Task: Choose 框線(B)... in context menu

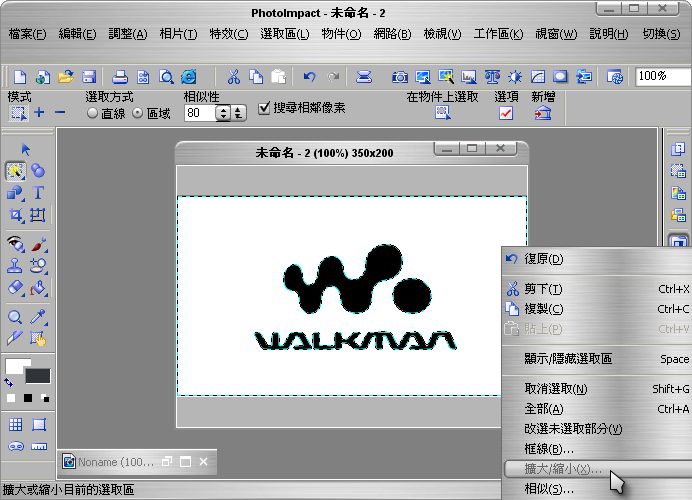Action: coord(598,449)
